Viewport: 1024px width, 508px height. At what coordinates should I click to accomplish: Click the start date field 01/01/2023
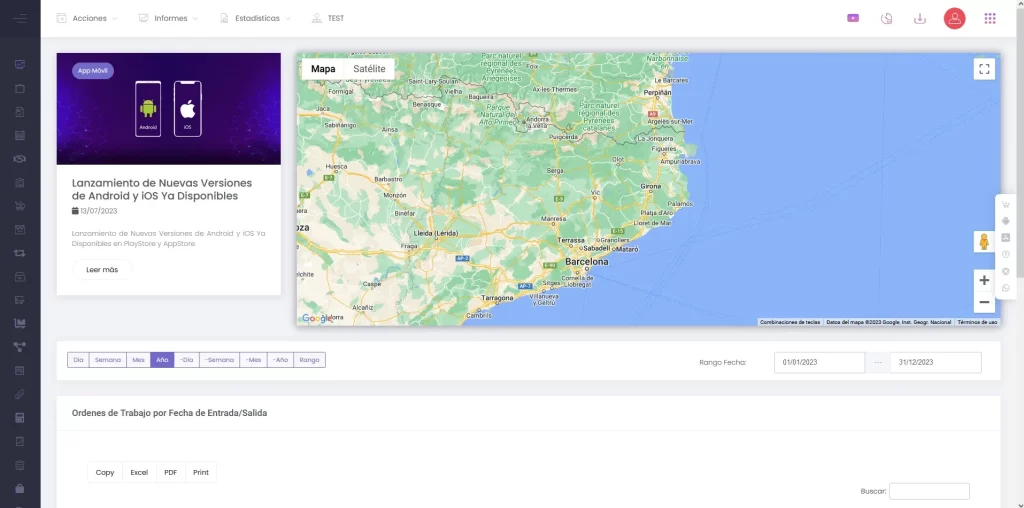coord(819,362)
